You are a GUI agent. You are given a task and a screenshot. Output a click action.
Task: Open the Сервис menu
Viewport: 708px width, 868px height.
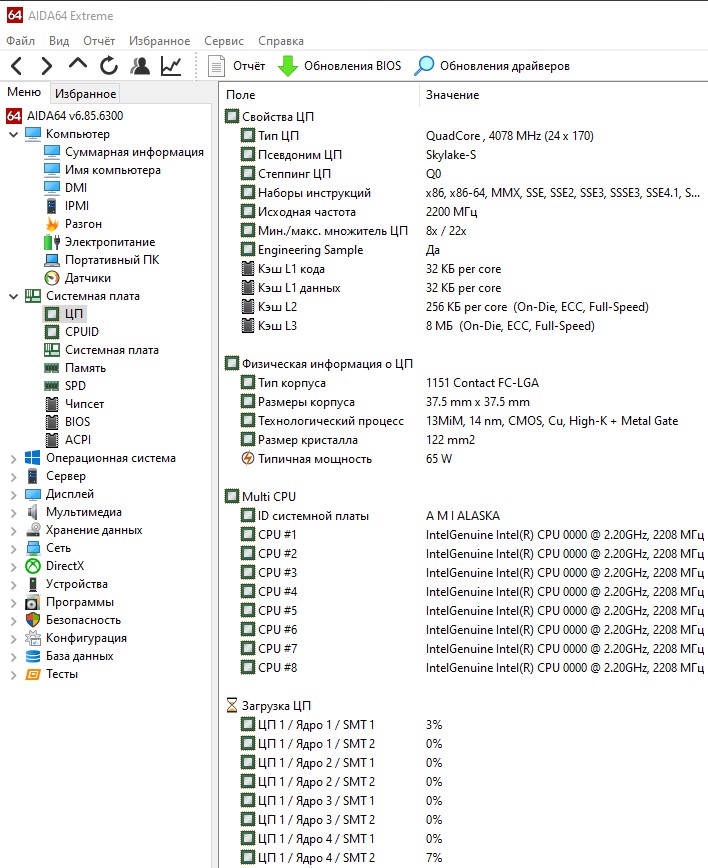tap(224, 41)
